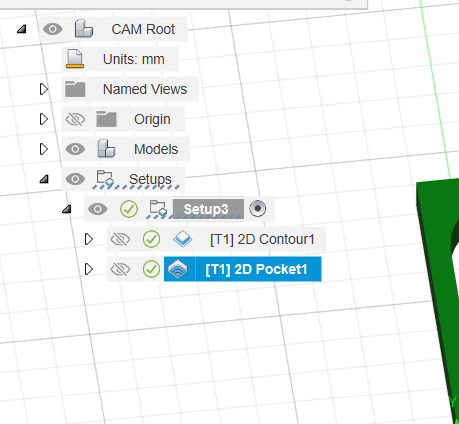Show toolpath for 2D Contour1
The image size is (459, 424).
[120, 239]
